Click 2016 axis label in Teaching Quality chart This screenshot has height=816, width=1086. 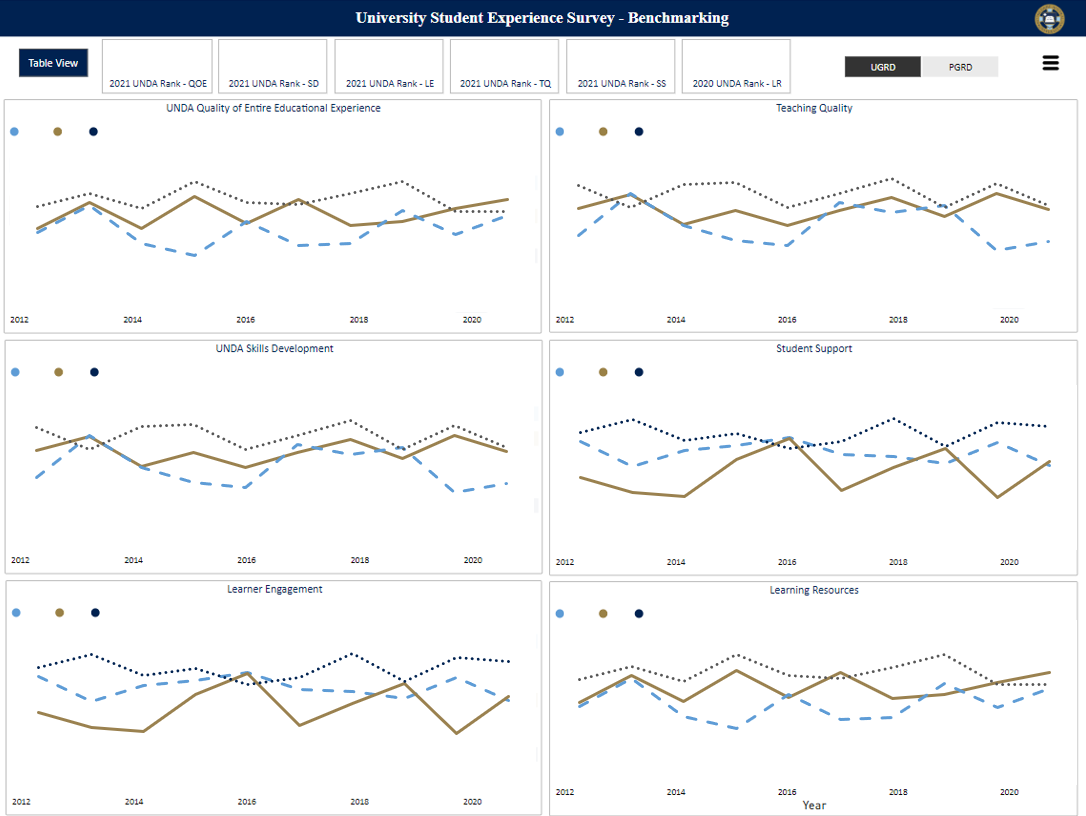[x=787, y=320]
